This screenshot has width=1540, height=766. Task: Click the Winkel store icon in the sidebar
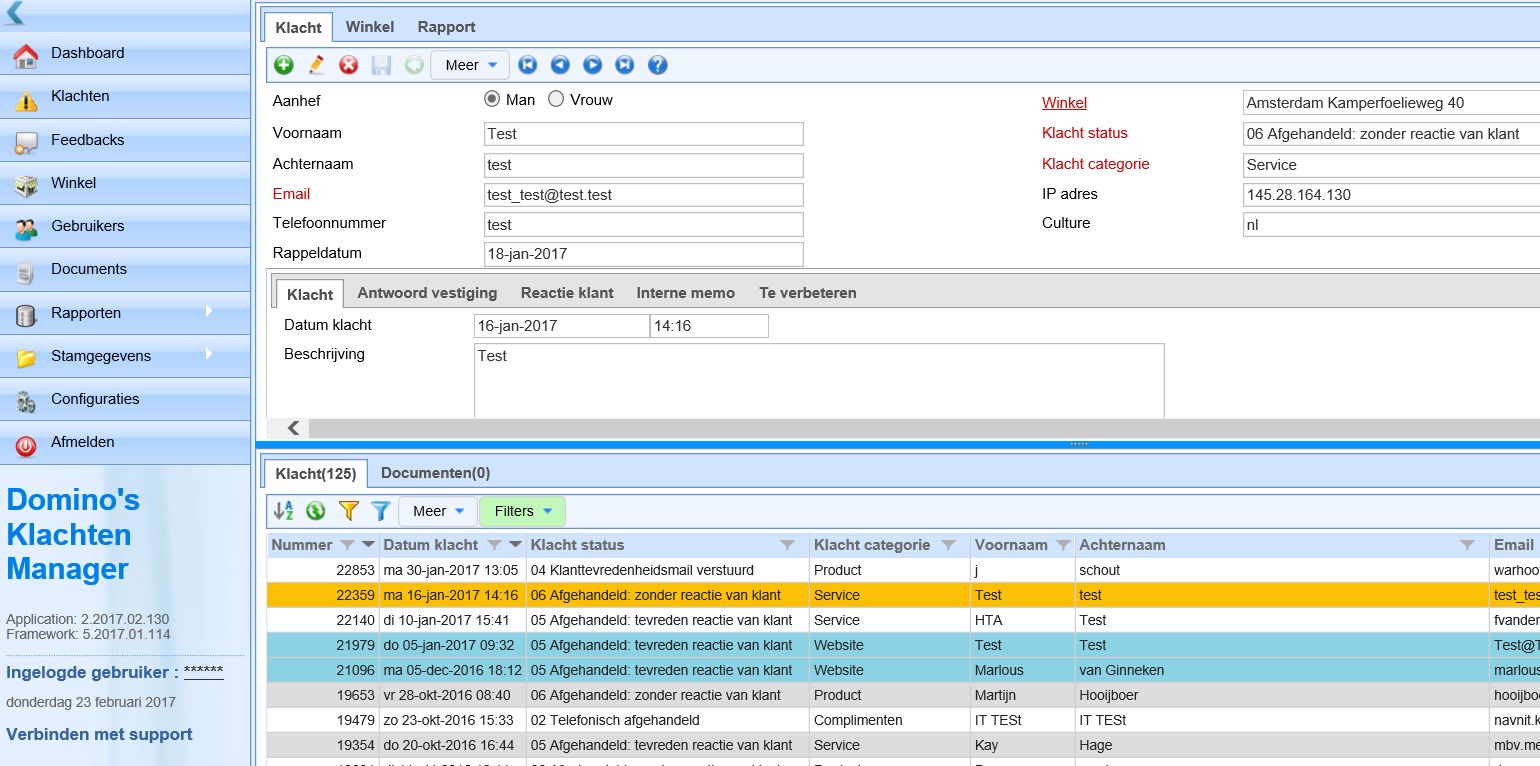[x=26, y=186]
